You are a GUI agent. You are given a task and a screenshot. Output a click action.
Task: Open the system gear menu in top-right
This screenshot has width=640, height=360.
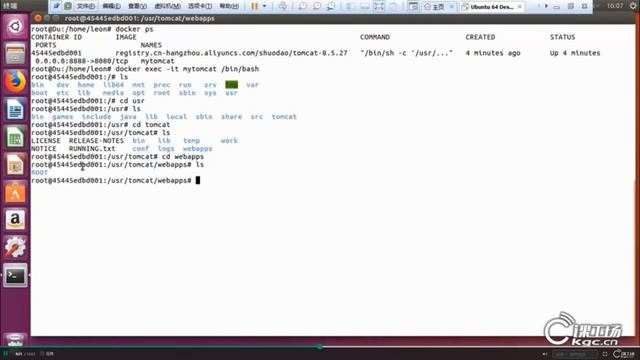click(633, 6)
